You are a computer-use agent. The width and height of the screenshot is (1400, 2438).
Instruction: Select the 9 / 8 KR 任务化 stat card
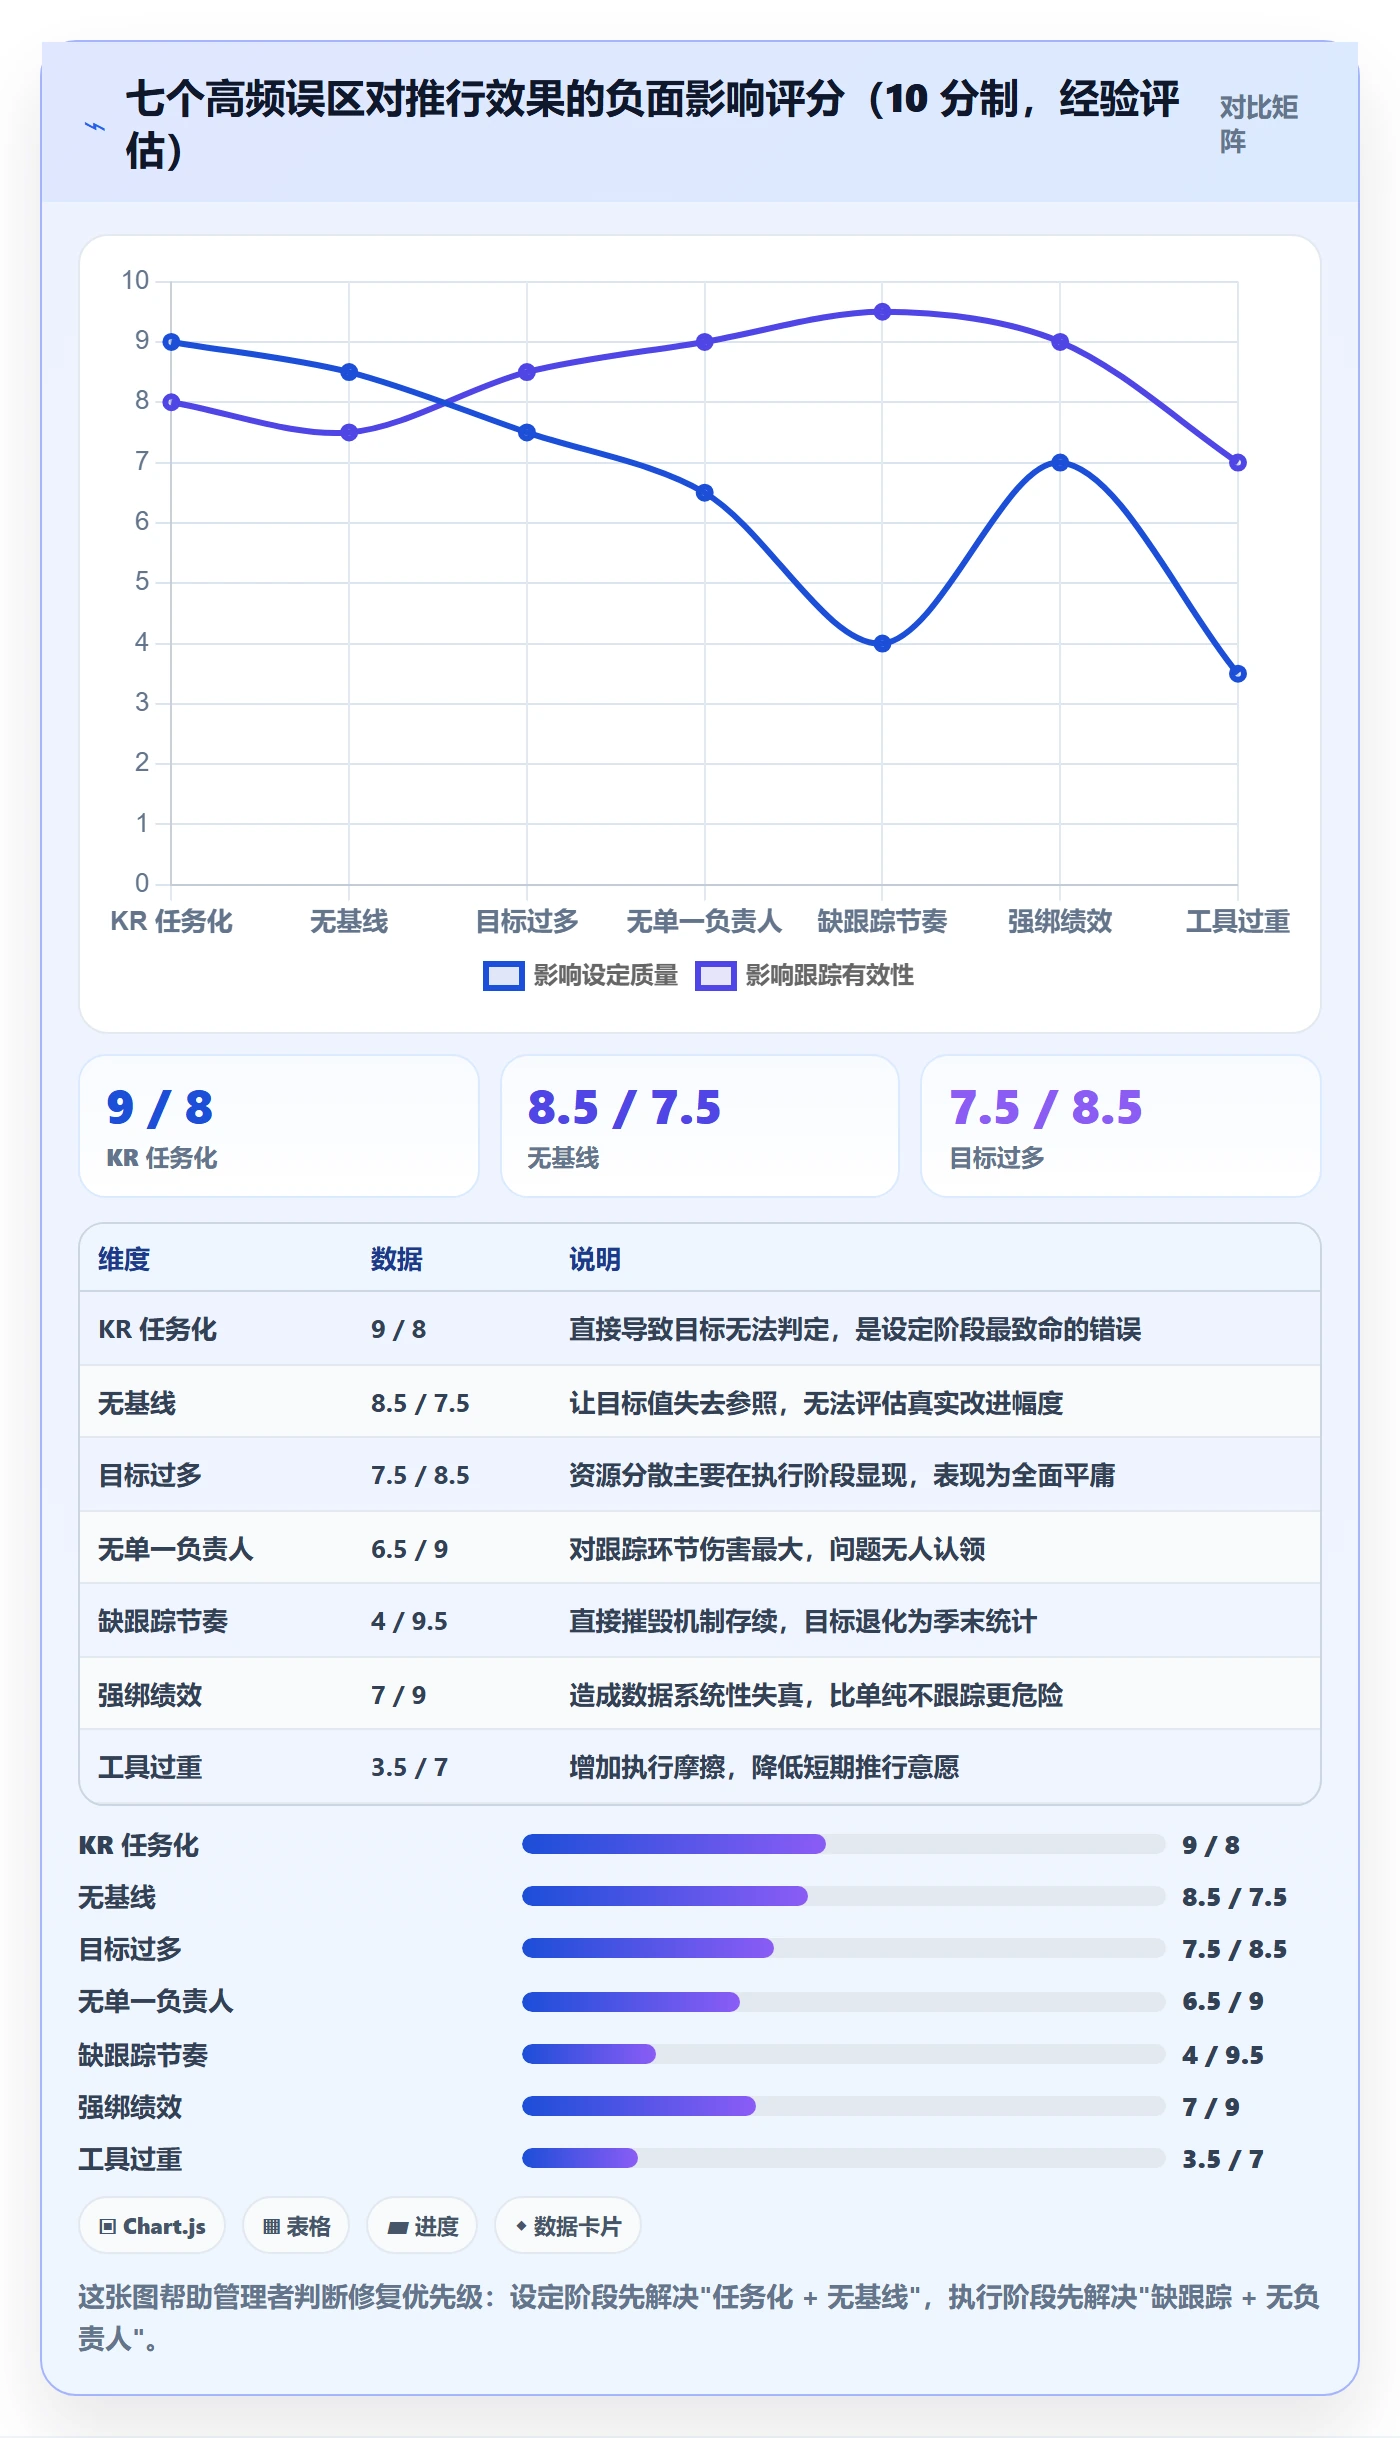[279, 1126]
